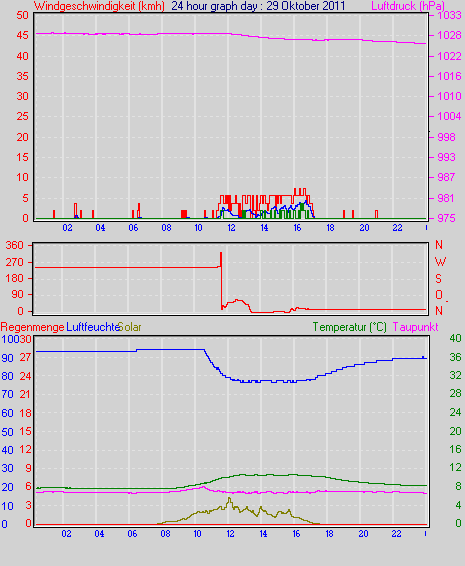Screen dimensions: 465x566
Task: Click the Taupunkt legend label
Action: [x=416, y=327]
